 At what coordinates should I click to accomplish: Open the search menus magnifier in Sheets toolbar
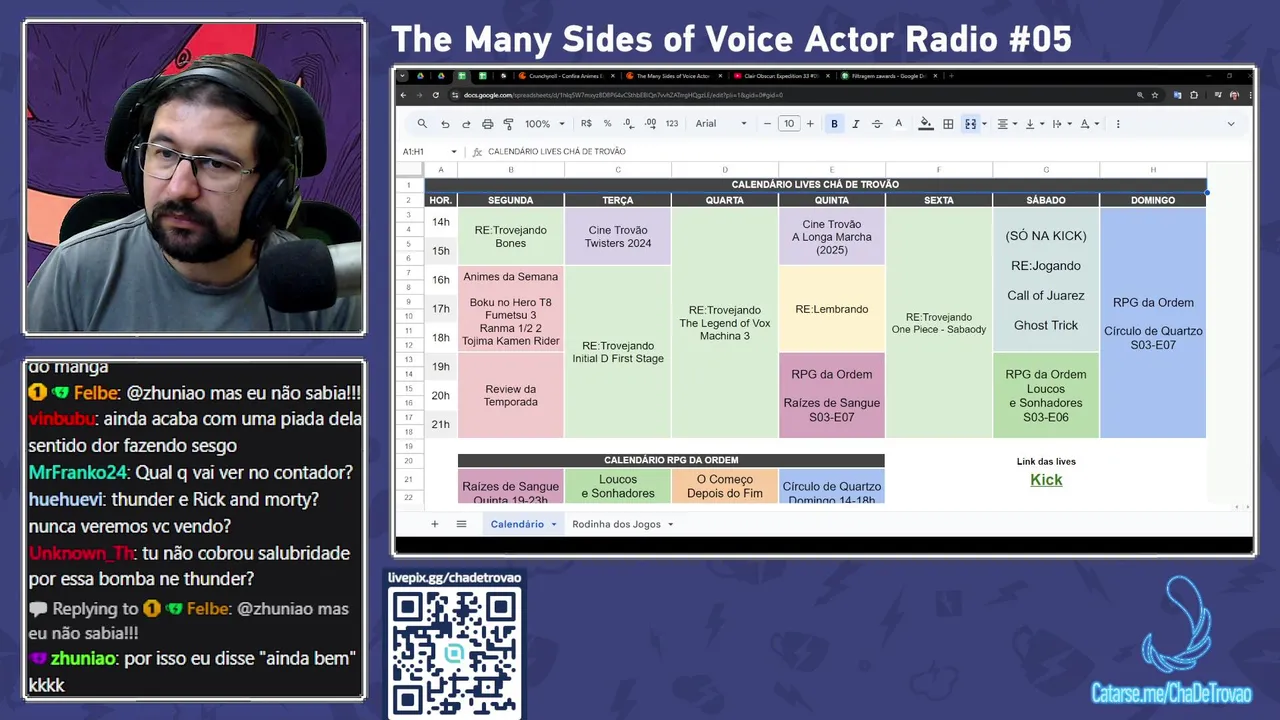tap(422, 124)
